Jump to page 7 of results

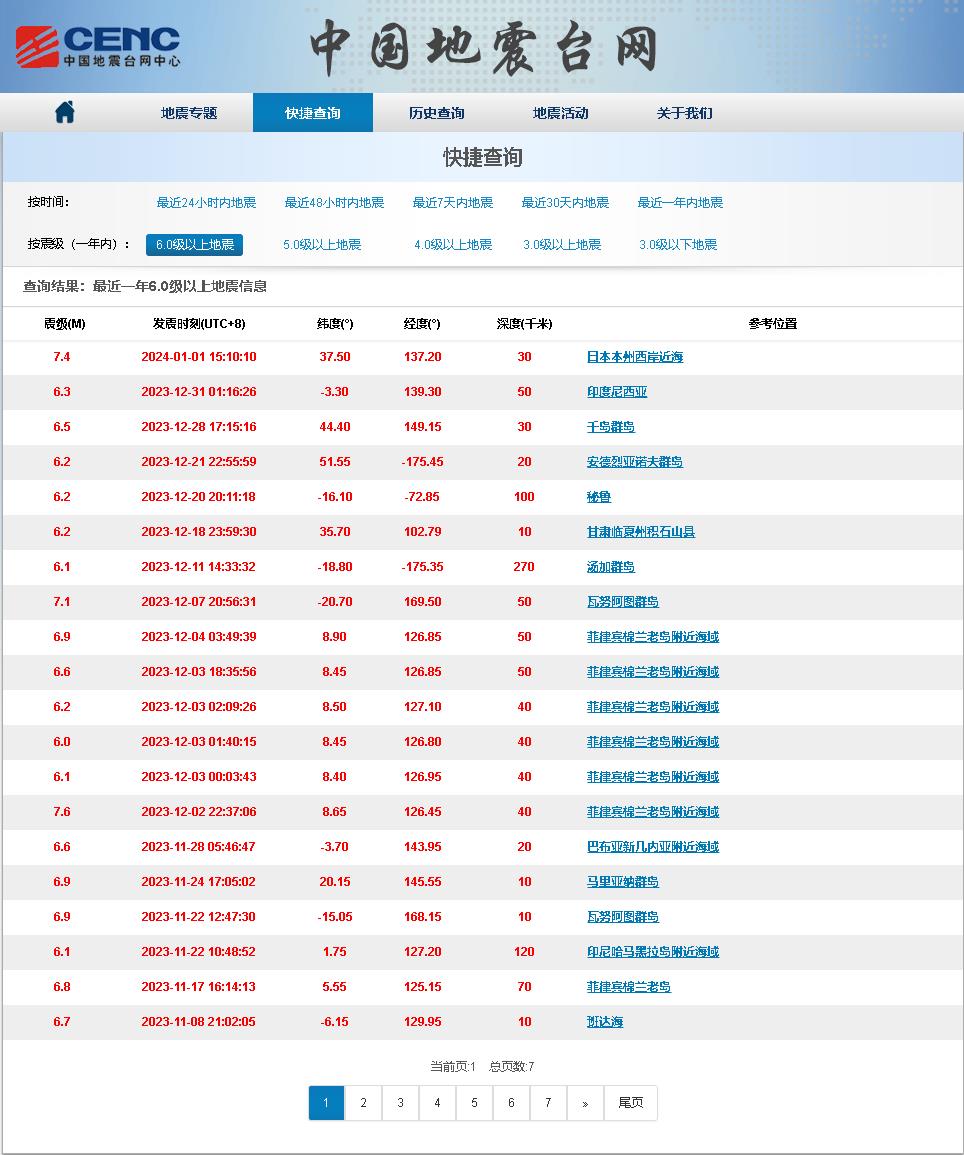pos(548,1103)
